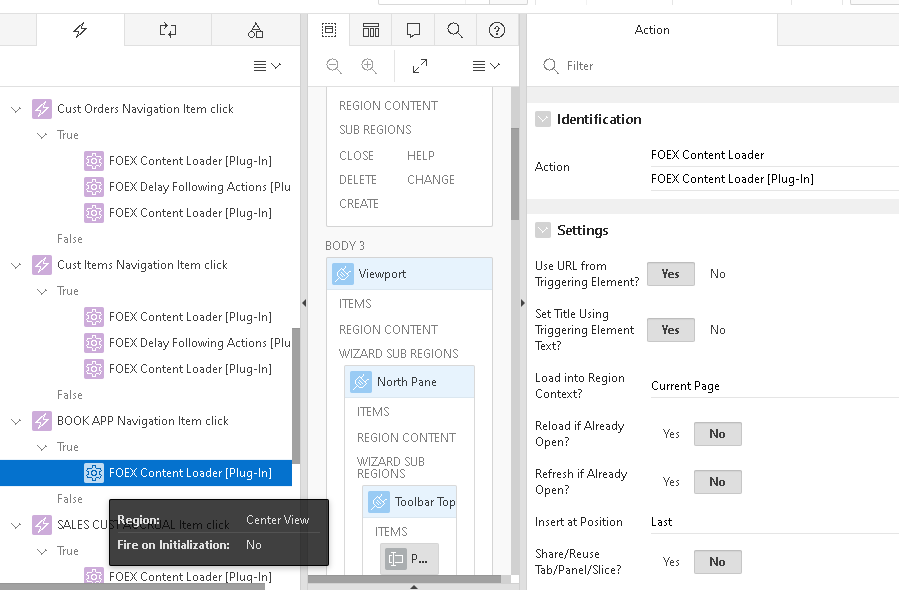Expand the layout pane to full view
Viewport: 899px width, 590px height.
point(420,66)
